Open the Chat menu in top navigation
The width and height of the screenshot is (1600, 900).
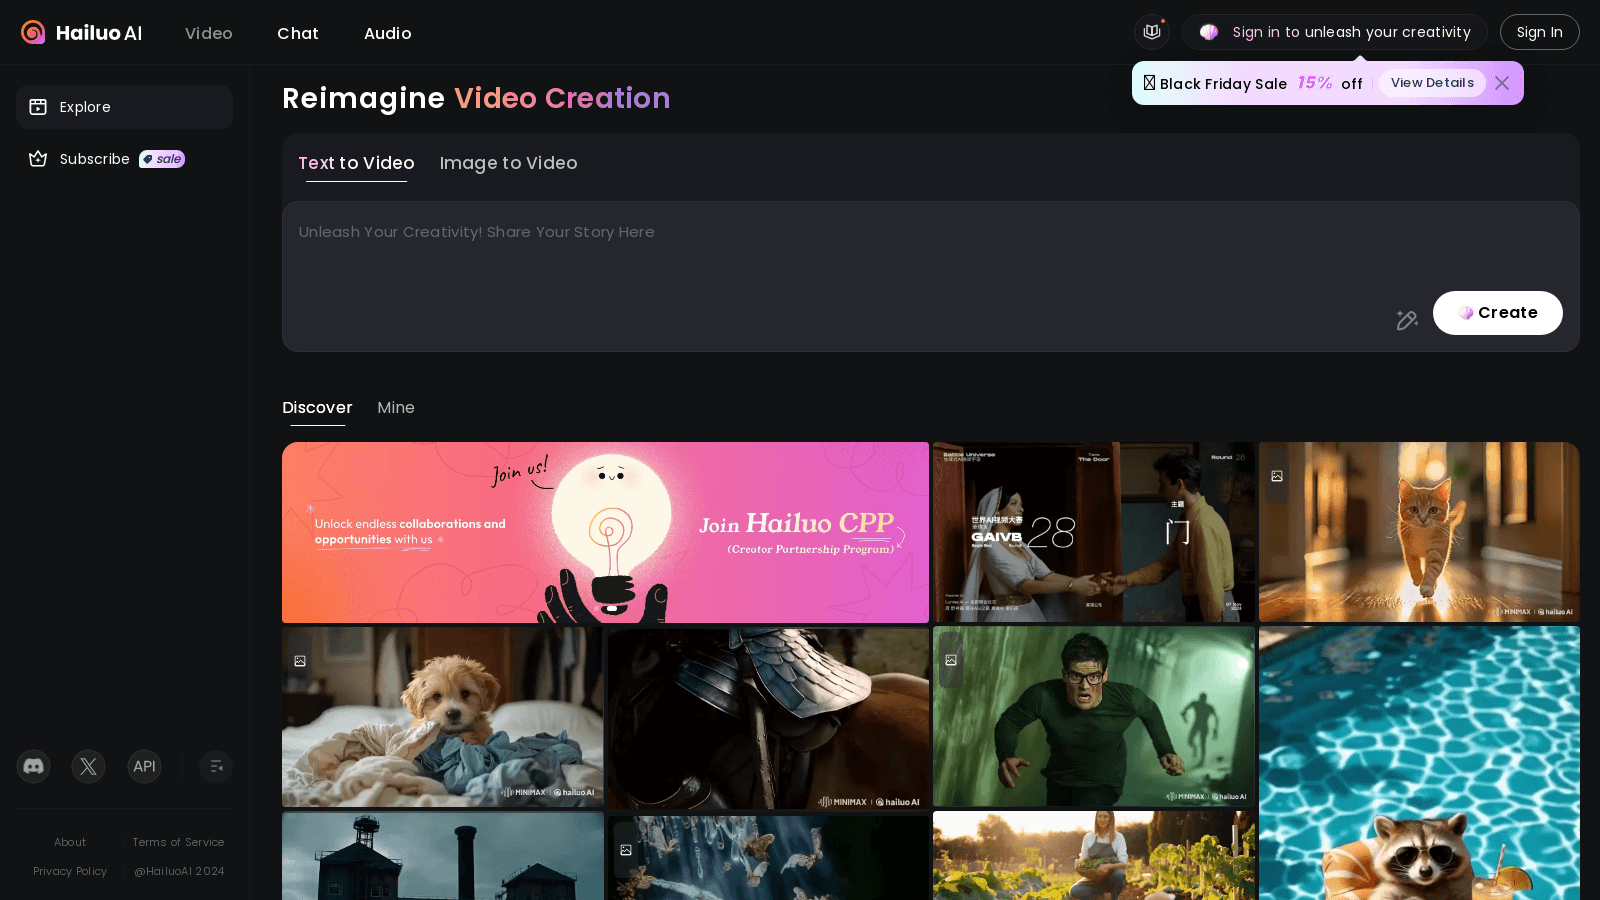point(298,33)
